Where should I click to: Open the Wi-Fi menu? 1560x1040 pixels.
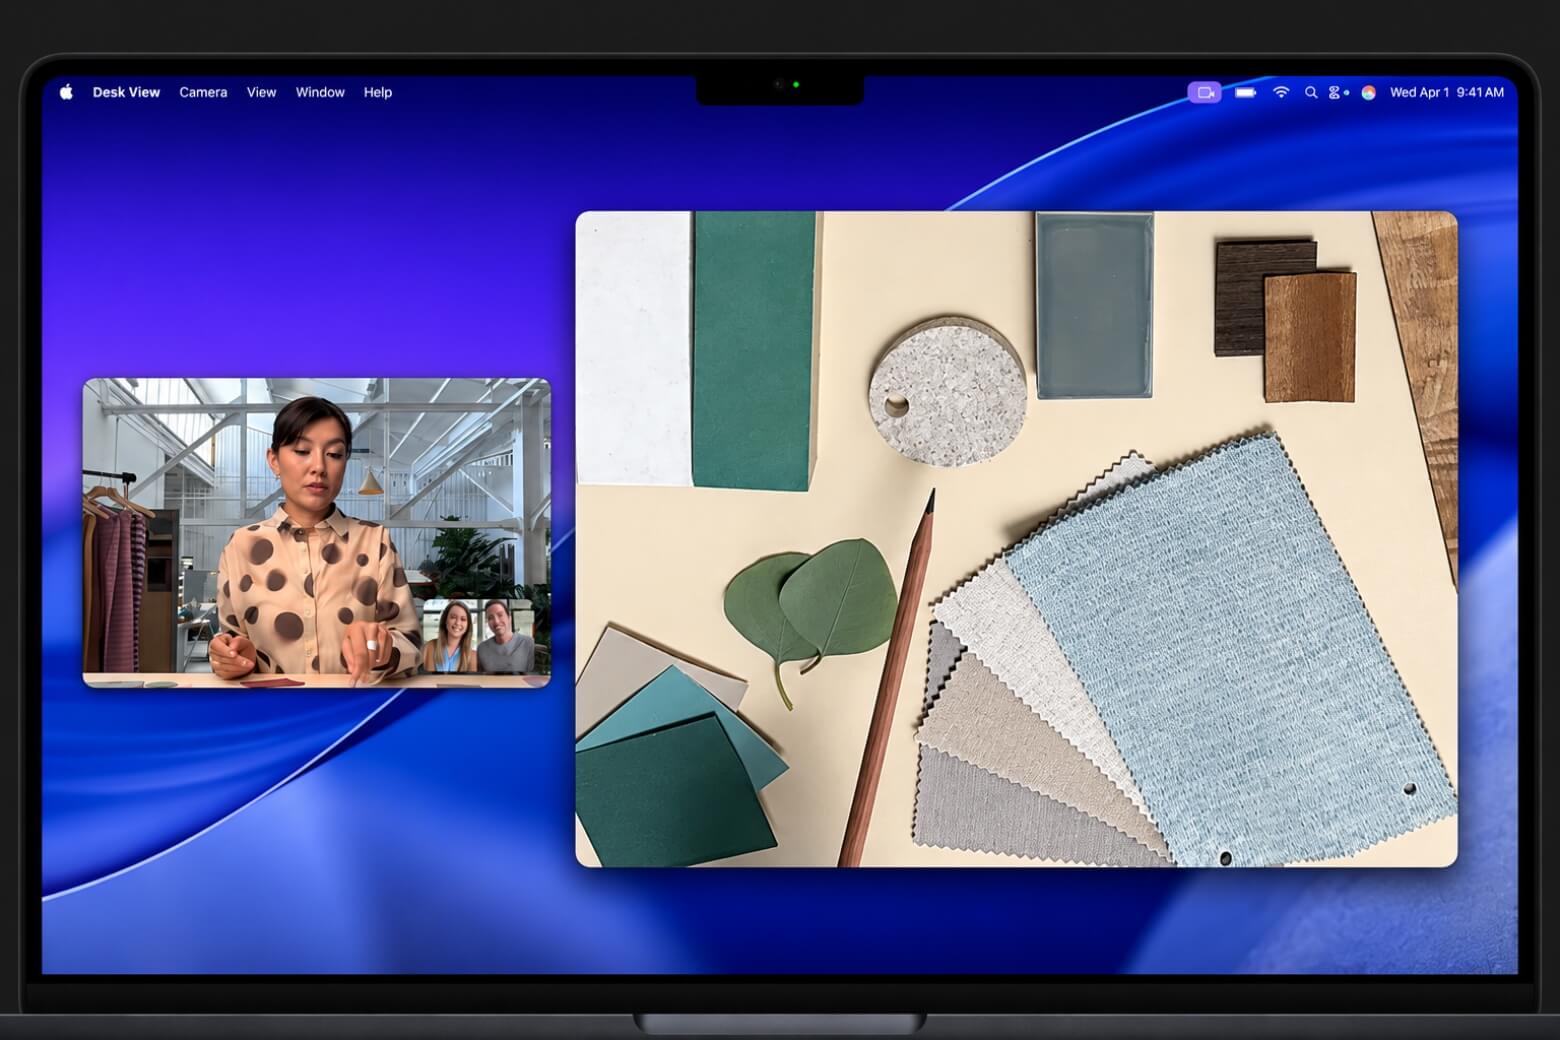point(1281,92)
